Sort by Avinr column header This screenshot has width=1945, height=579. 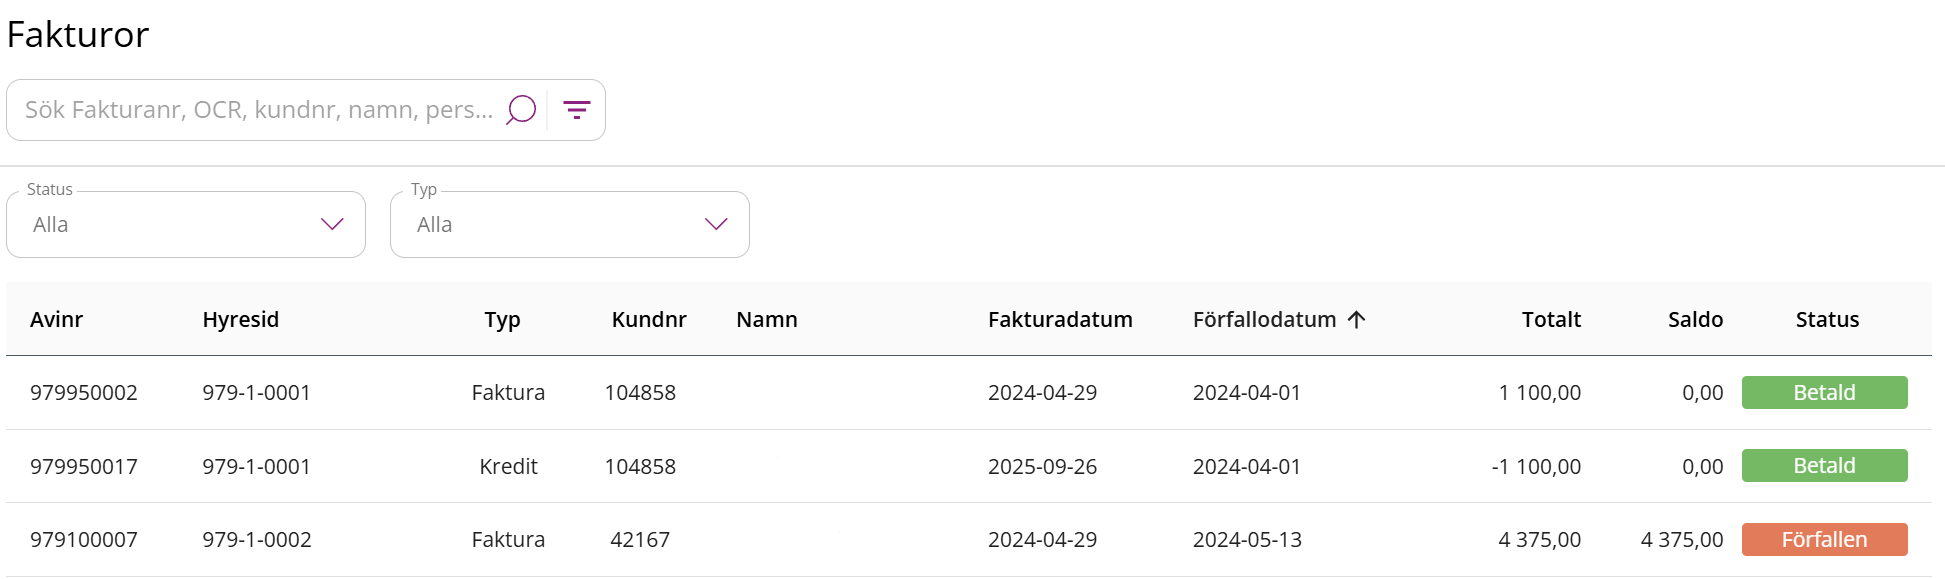click(x=56, y=320)
